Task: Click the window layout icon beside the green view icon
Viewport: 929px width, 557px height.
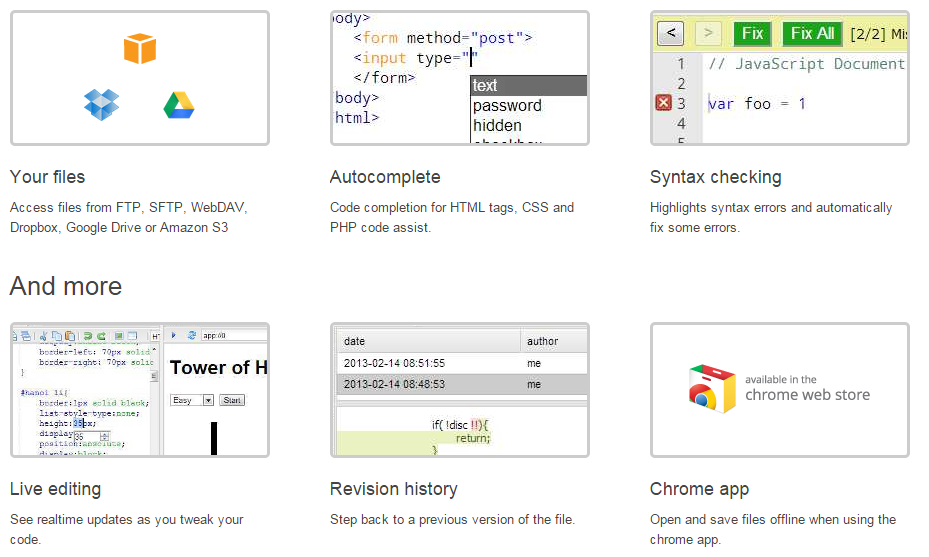Action: click(x=132, y=336)
